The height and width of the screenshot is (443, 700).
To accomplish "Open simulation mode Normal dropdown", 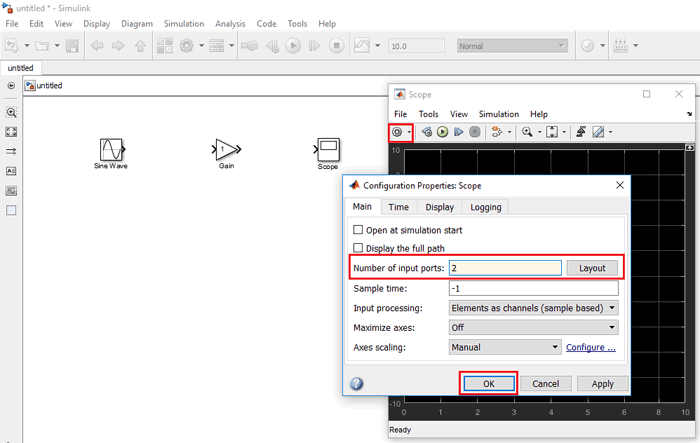I will pyautogui.click(x=512, y=46).
